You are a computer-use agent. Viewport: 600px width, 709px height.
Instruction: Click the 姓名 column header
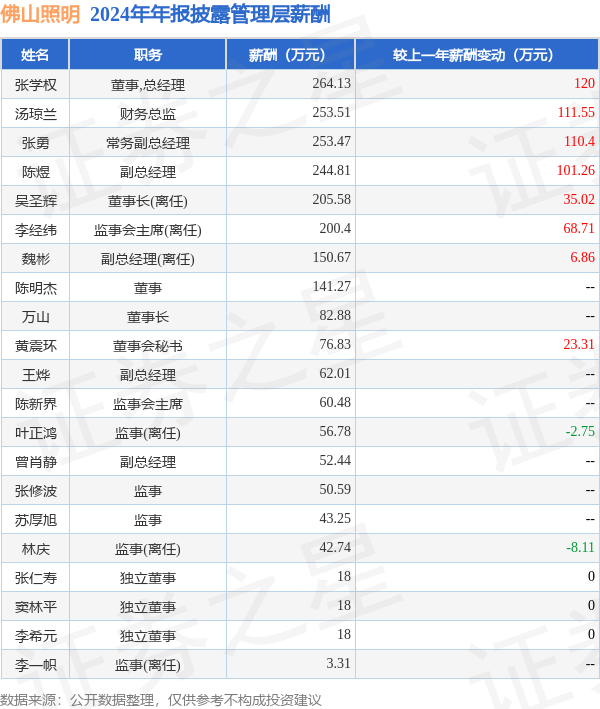coord(35,55)
